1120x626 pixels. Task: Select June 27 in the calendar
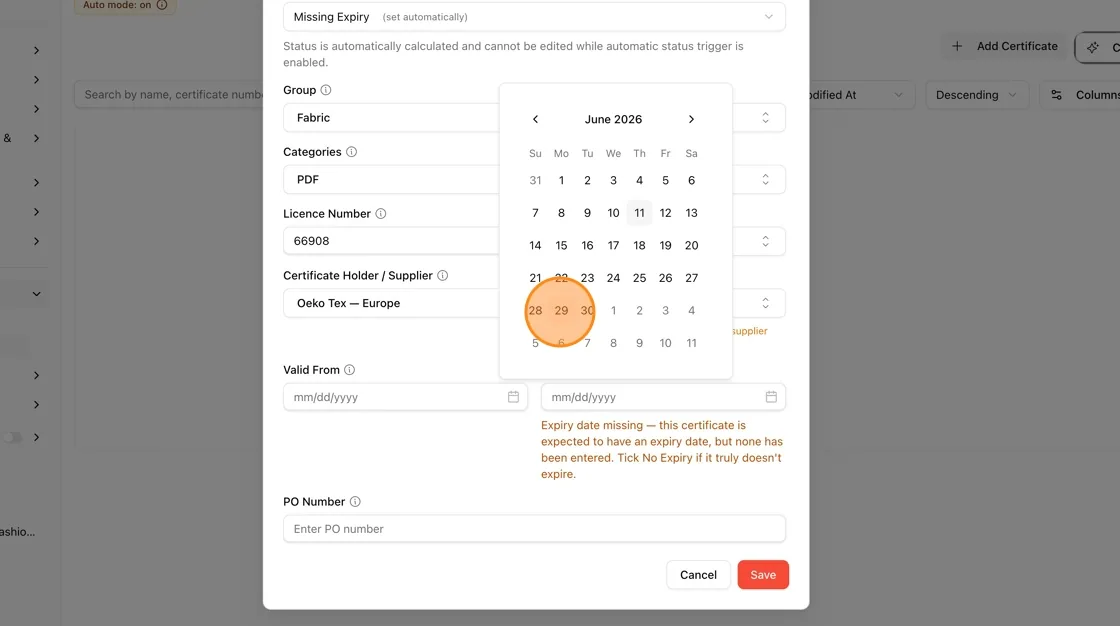click(x=691, y=278)
